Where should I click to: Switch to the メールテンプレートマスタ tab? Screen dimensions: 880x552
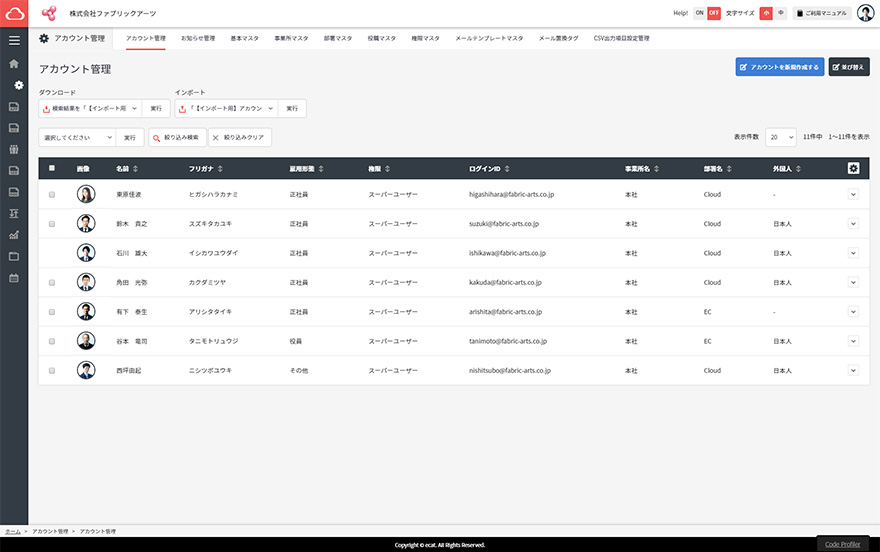pyautogui.click(x=489, y=38)
